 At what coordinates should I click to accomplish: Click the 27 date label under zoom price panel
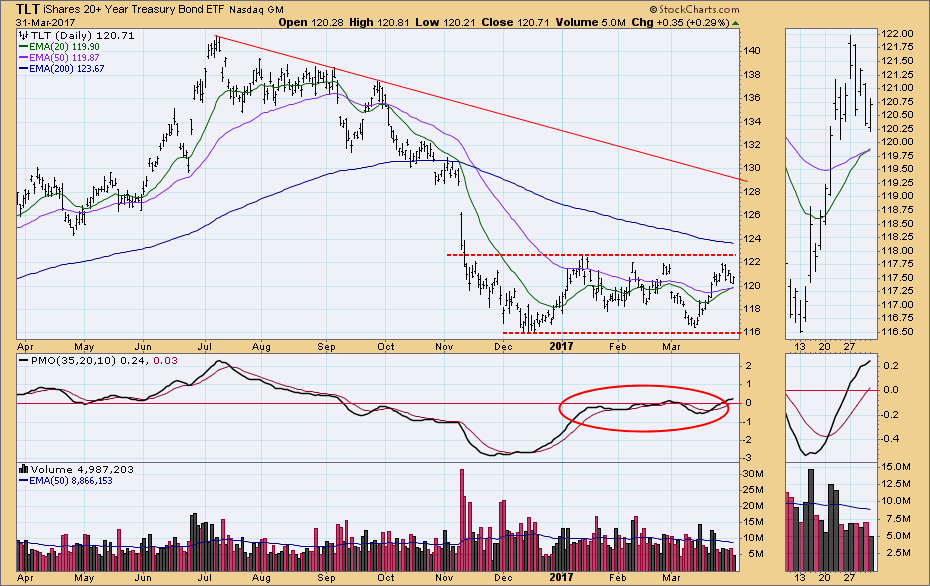[849, 346]
